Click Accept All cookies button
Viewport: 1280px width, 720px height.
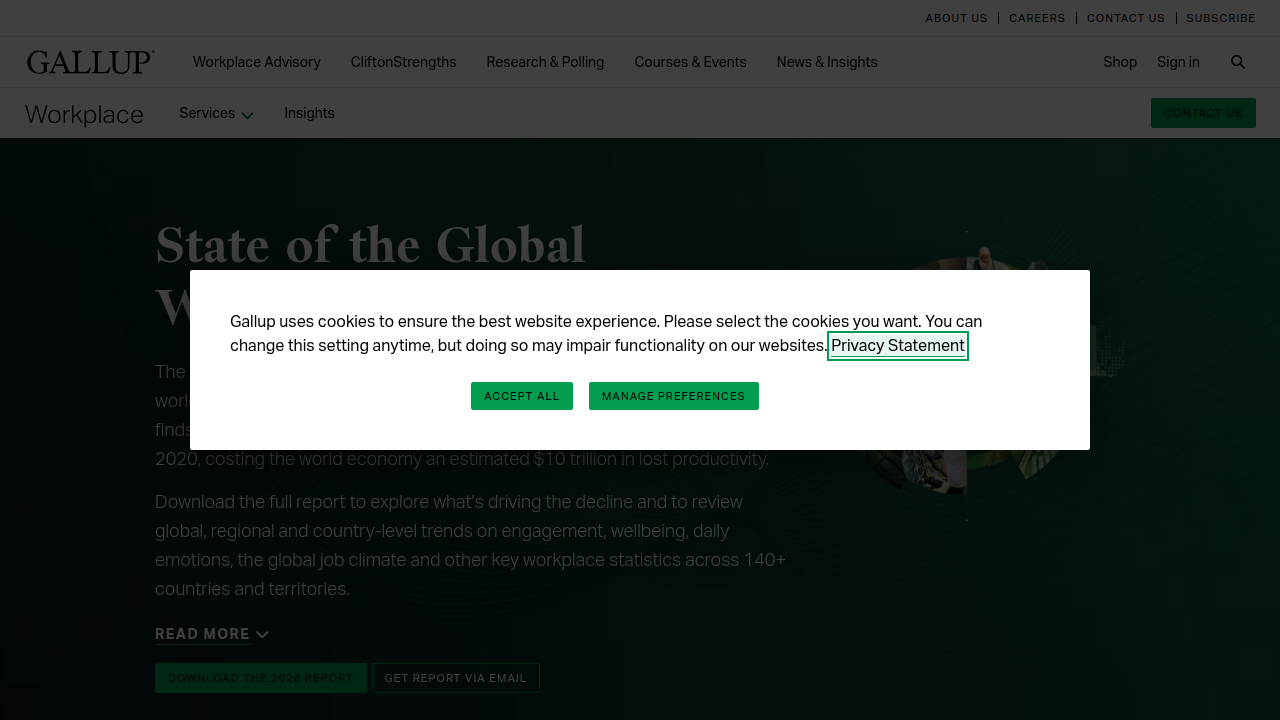522,396
